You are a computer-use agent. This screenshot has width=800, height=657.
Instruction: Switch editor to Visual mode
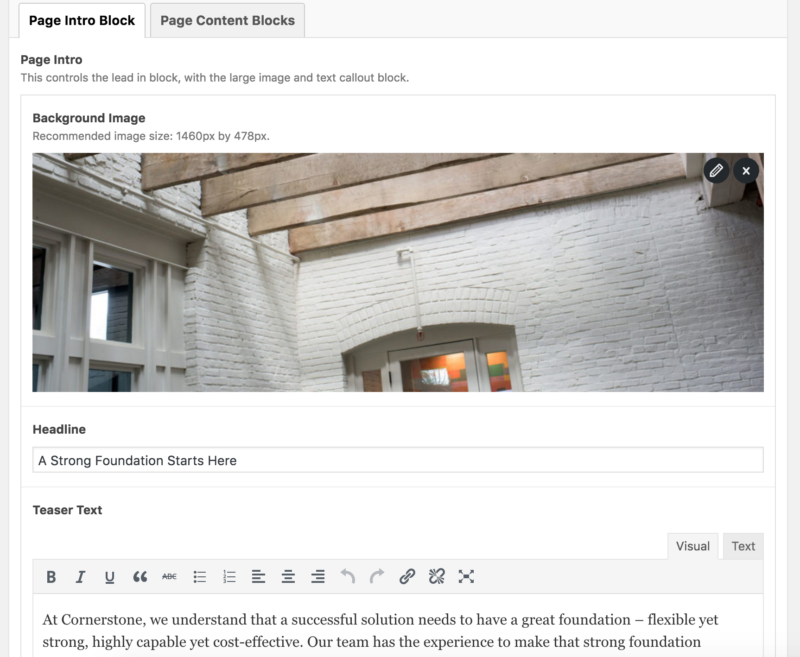693,546
